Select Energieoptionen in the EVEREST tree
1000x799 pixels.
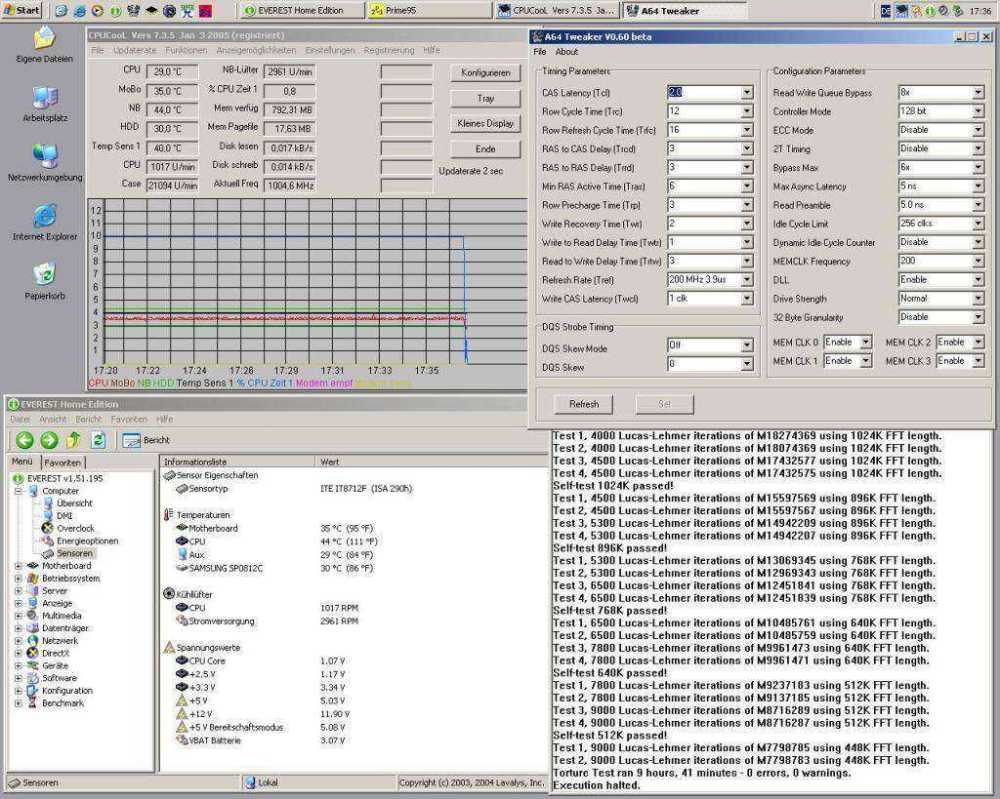87,541
